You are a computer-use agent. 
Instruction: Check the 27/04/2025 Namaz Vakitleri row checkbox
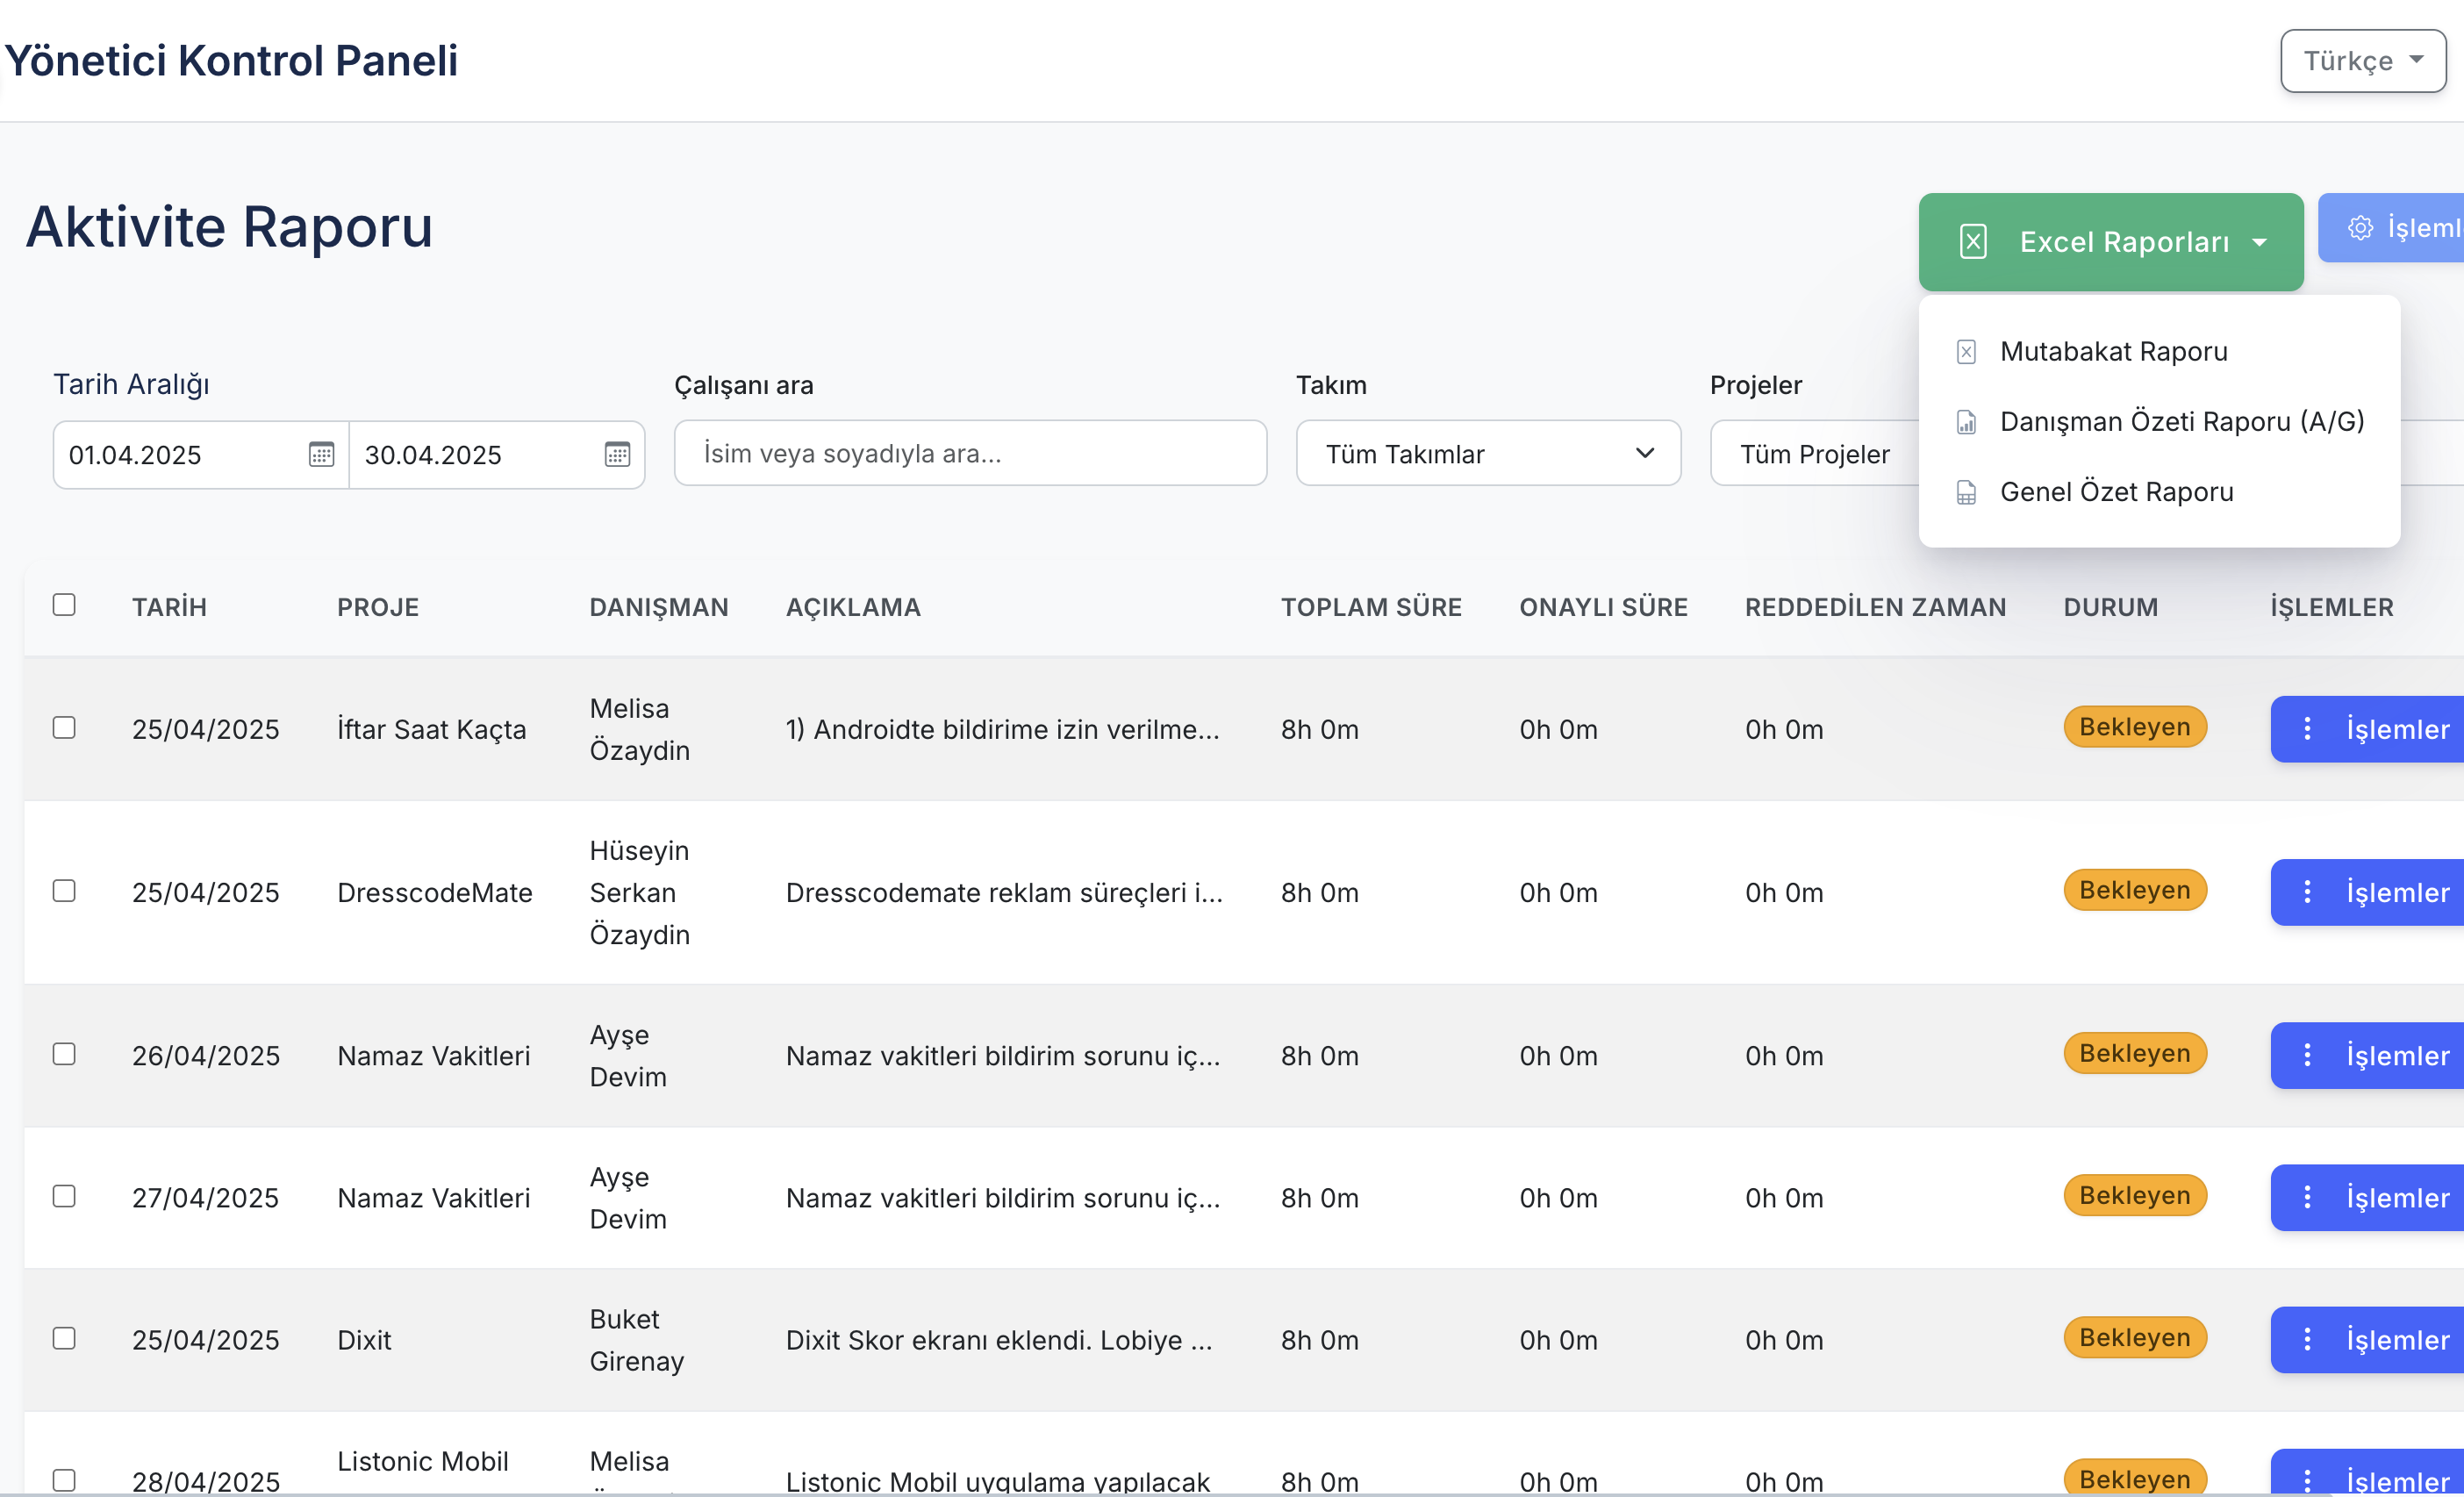(x=64, y=1196)
